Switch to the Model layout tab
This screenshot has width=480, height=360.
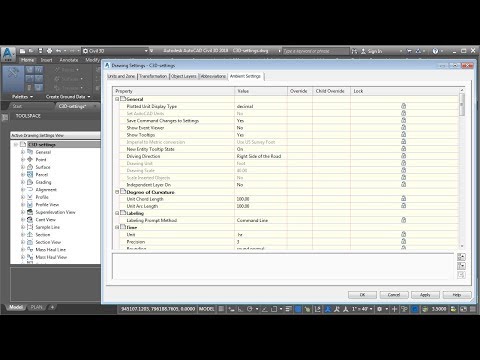click(x=16, y=307)
